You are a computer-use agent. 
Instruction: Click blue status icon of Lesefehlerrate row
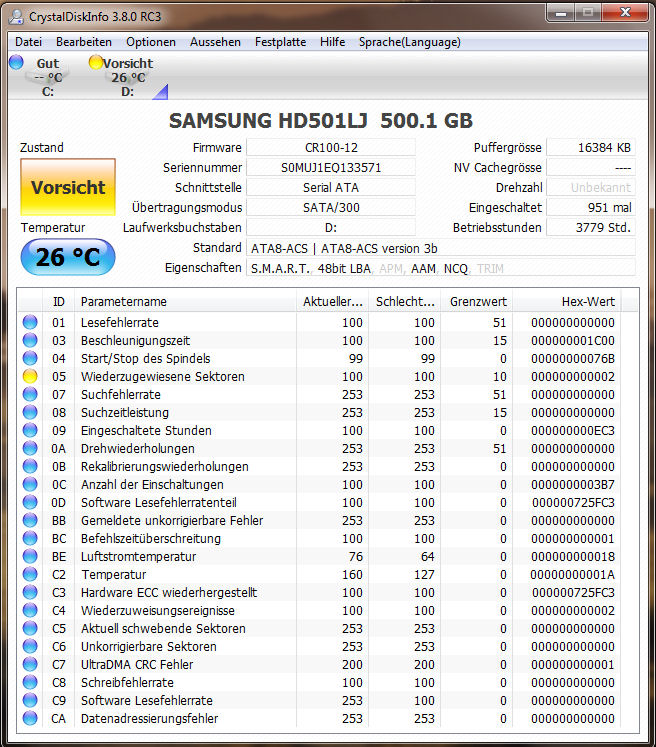(x=30, y=322)
